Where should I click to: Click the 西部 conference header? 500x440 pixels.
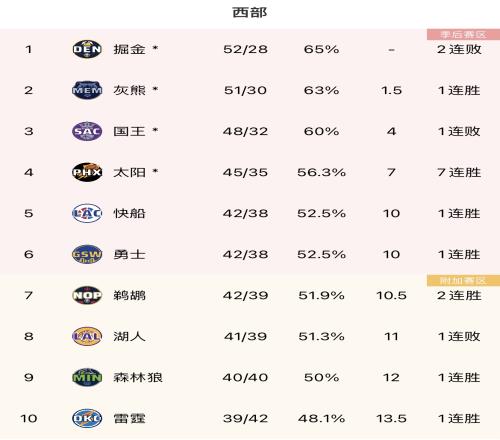[250, 12]
